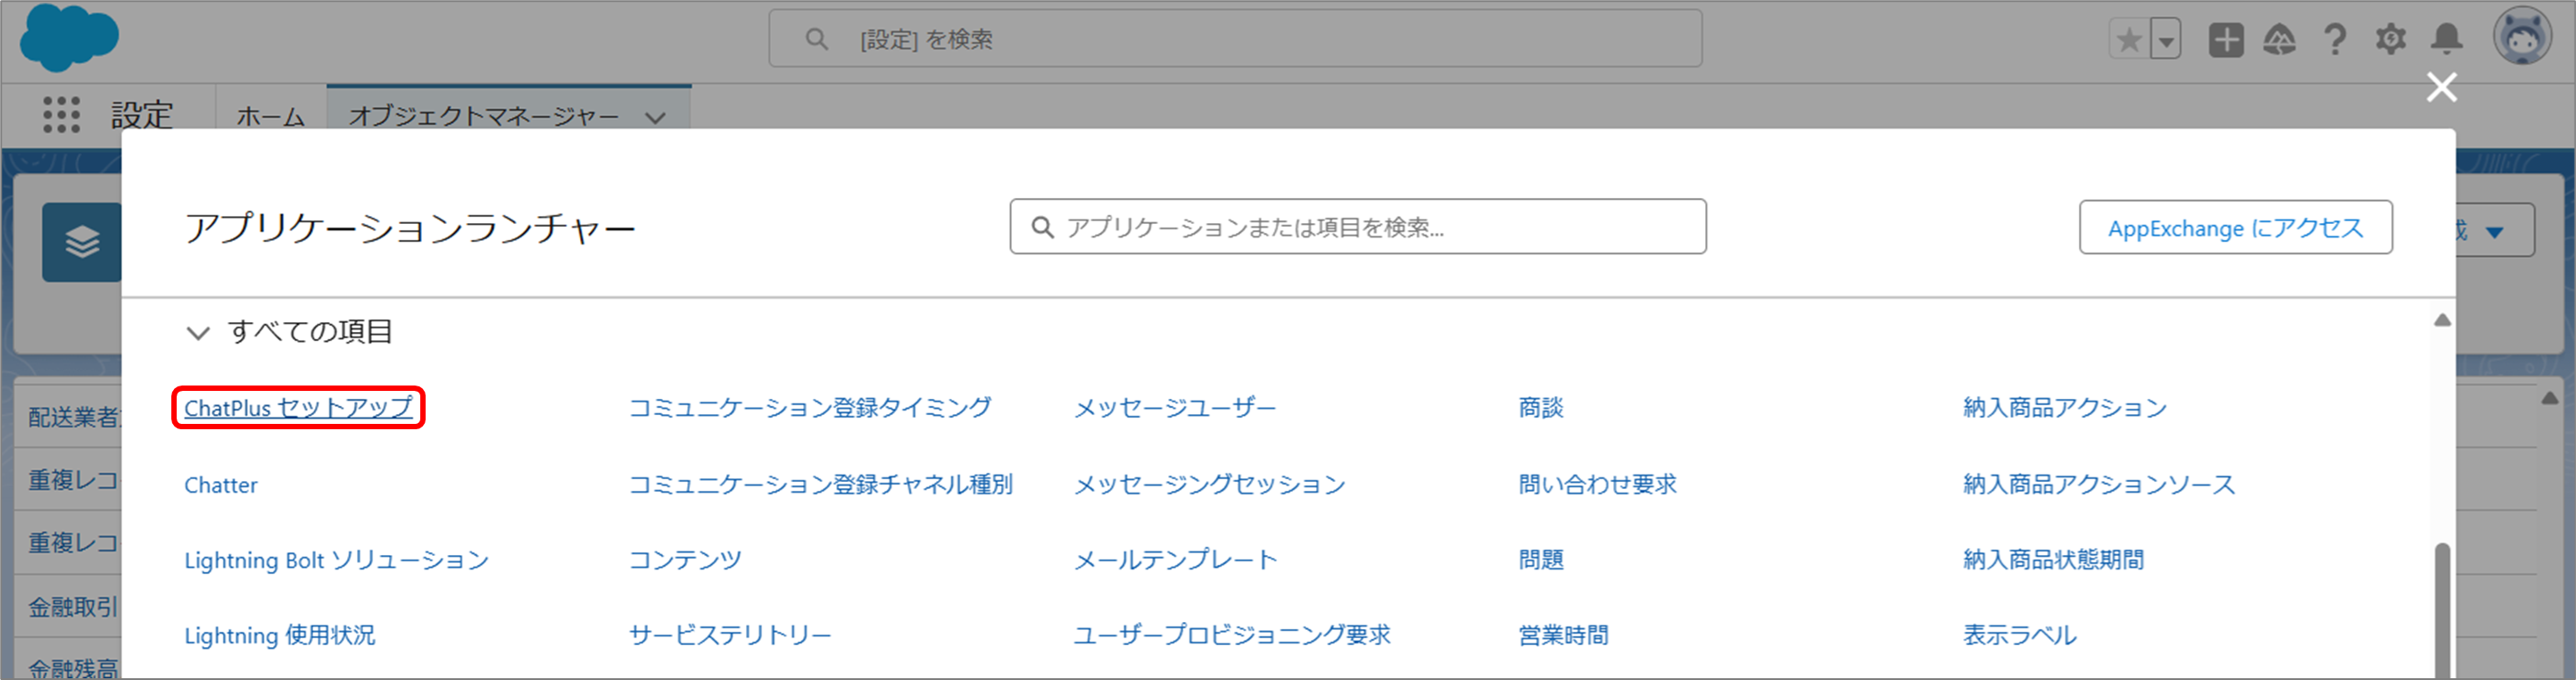Click the setup global search field
The image size is (2576, 680).
(1235, 39)
